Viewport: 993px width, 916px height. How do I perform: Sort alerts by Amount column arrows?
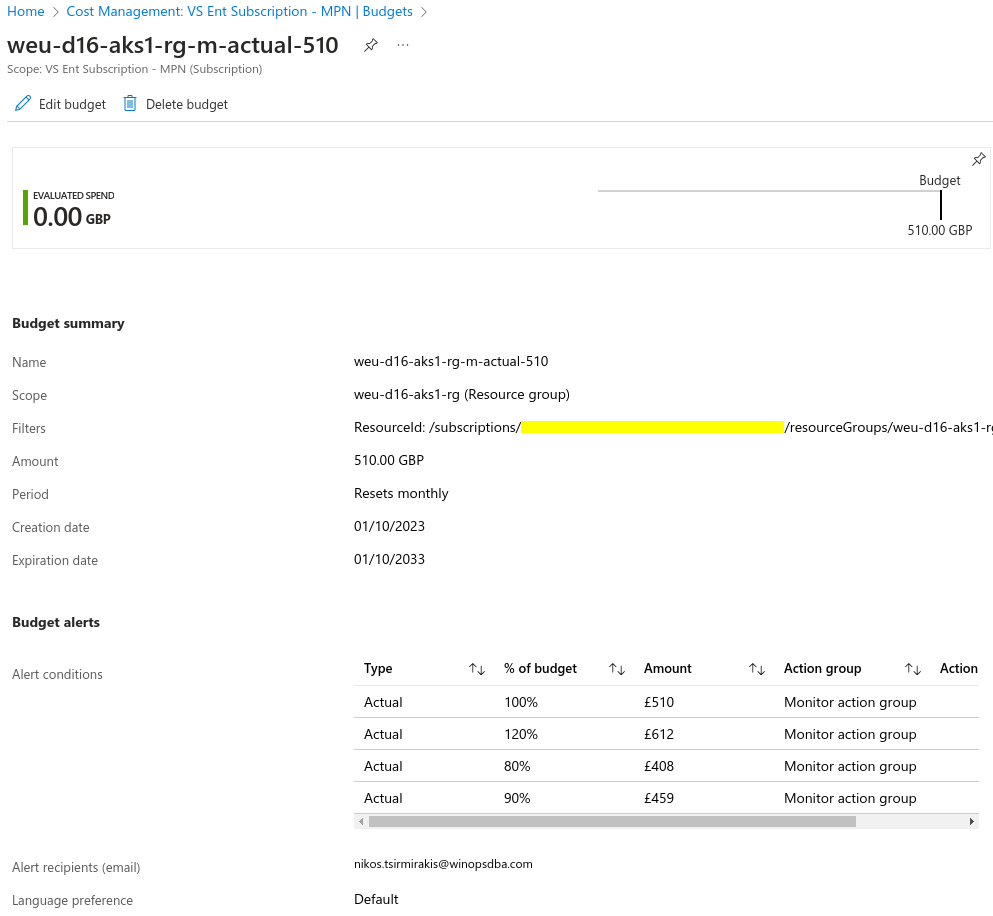click(x=757, y=669)
